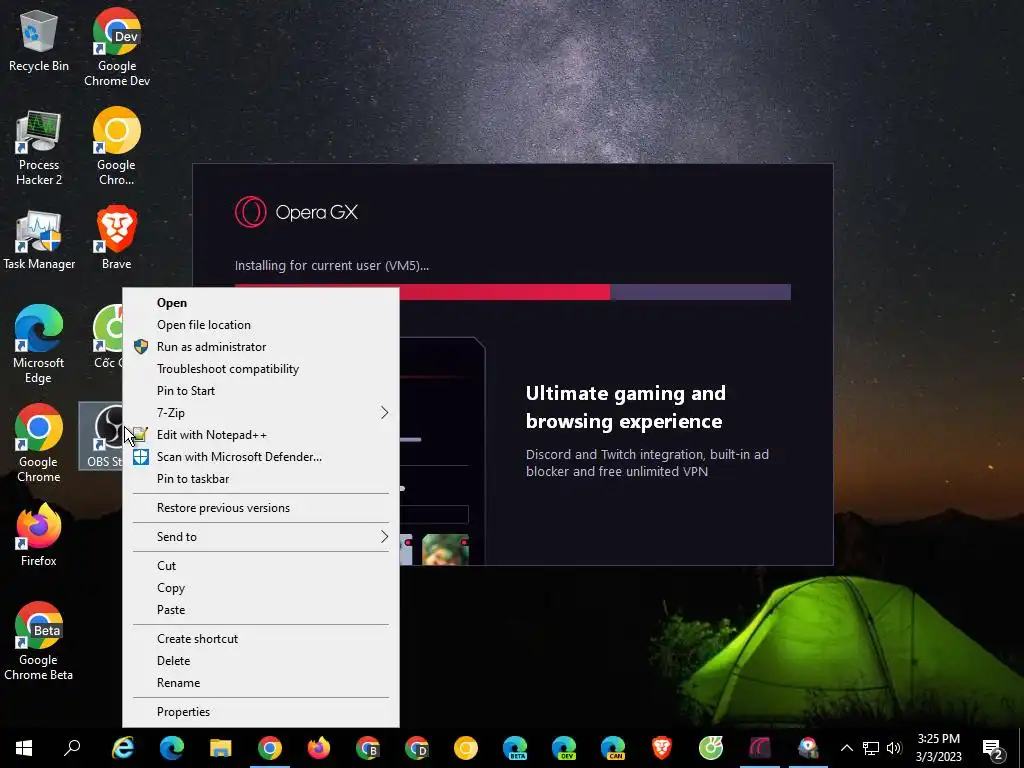Open Edge Dev taskbar icon
The height and width of the screenshot is (768, 1024).
point(564,748)
